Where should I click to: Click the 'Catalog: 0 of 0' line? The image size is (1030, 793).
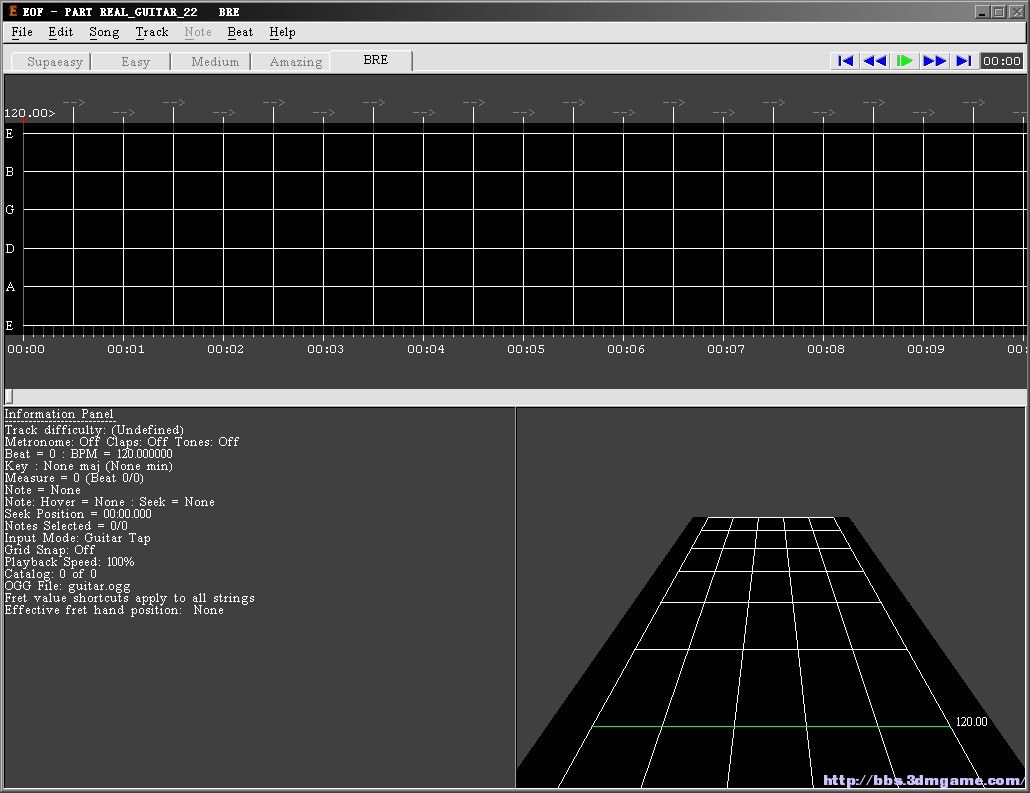coord(51,574)
